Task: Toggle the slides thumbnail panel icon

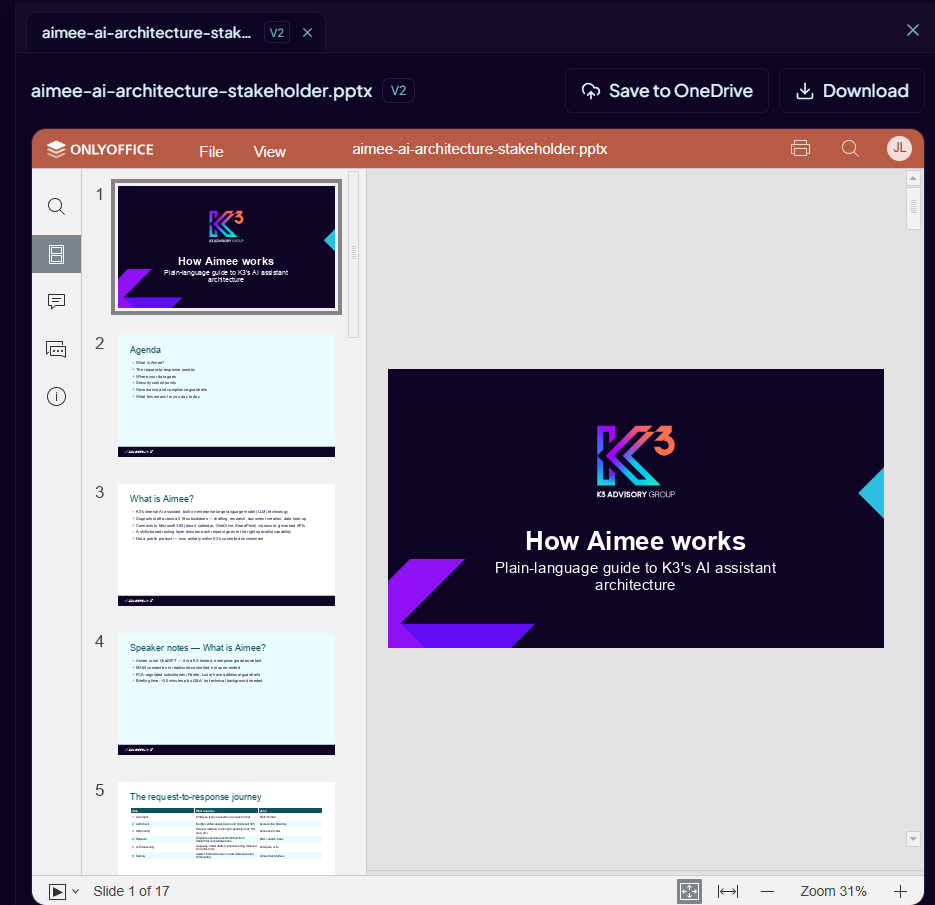Action: tap(56, 254)
